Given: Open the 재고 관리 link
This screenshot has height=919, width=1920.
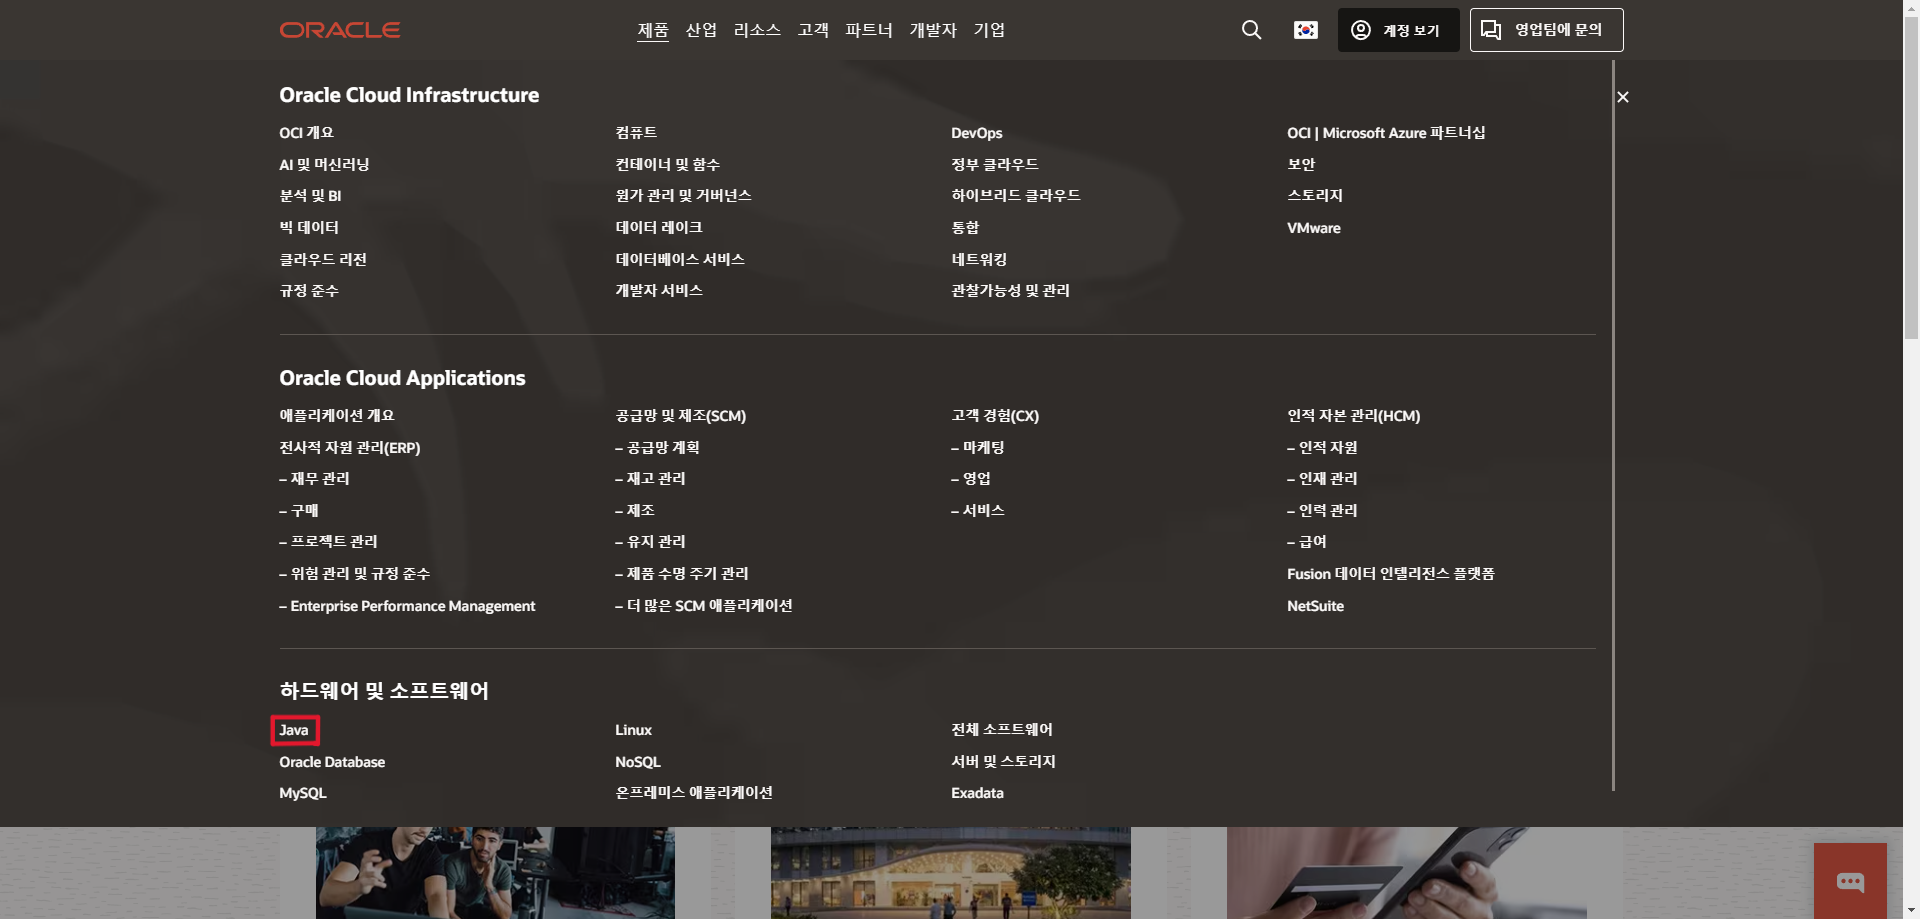Looking at the screenshot, I should pos(650,479).
